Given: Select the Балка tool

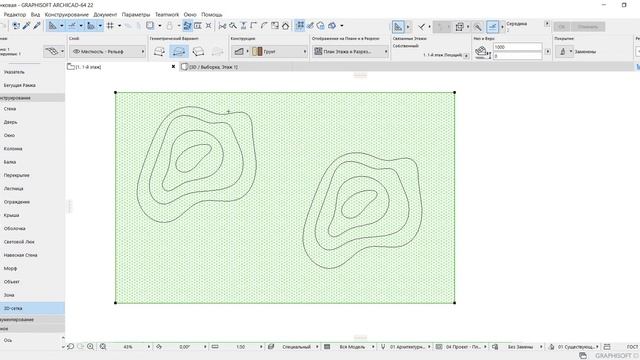Looking at the screenshot, I should point(10,162).
